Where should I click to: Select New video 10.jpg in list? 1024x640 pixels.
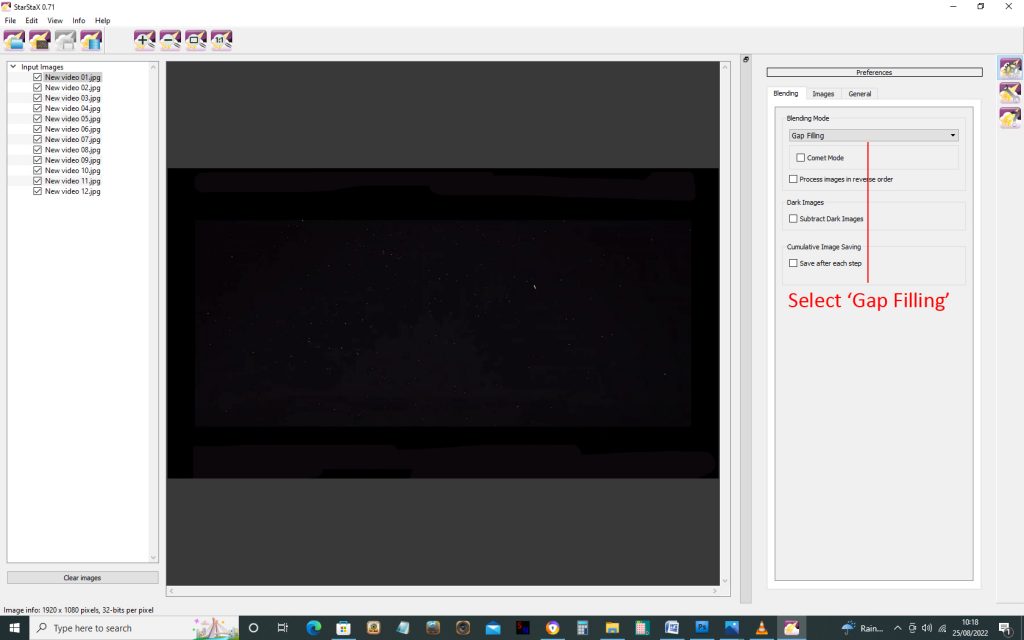pos(72,170)
